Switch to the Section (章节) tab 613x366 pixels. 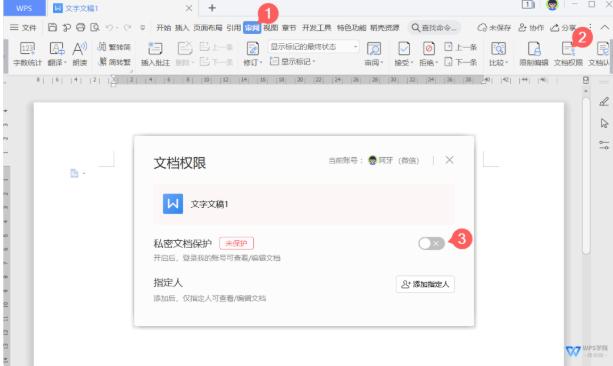(x=289, y=27)
